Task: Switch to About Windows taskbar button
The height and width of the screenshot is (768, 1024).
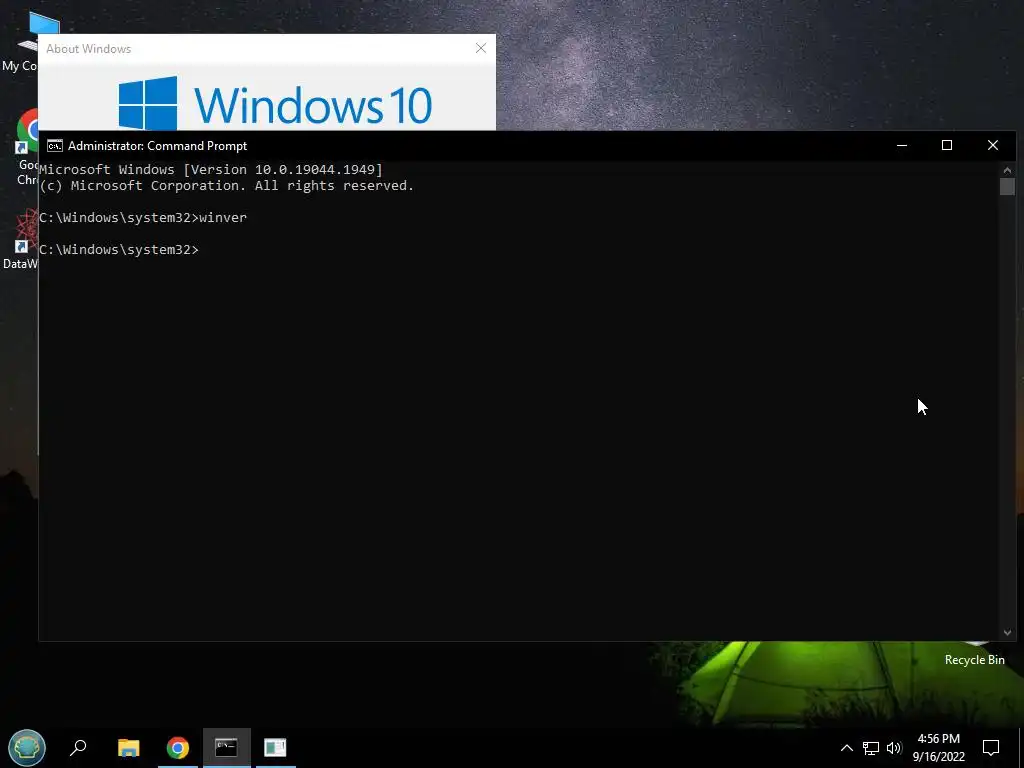Action: point(276,747)
